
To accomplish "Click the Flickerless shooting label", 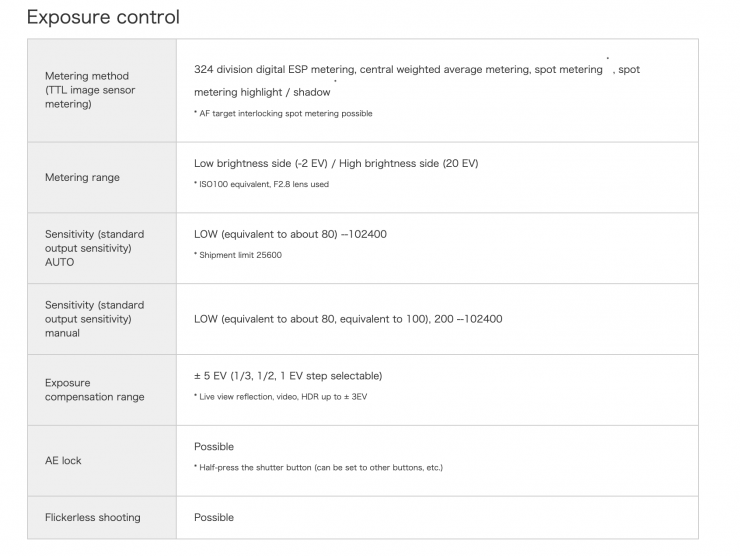I will [x=92, y=518].
